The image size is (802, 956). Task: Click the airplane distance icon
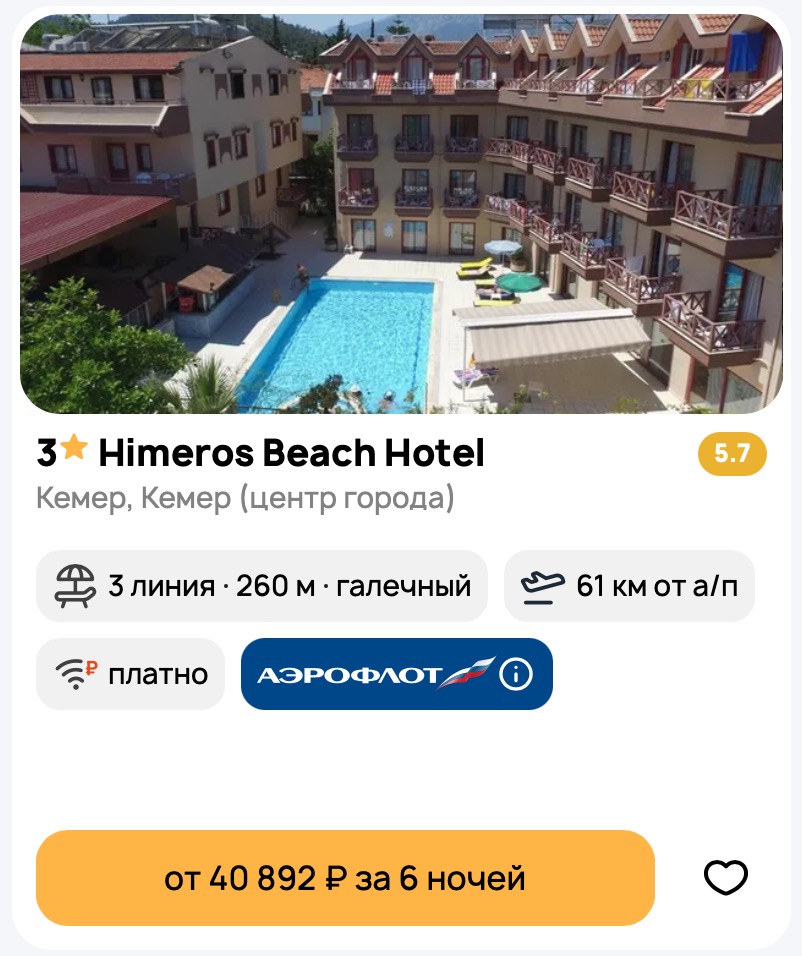(x=542, y=587)
